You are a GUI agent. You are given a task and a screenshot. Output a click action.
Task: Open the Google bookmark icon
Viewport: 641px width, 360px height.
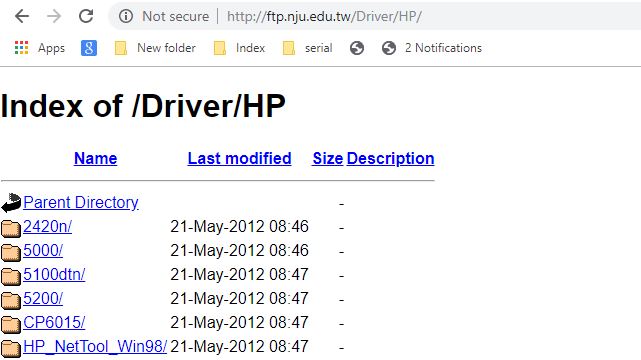[x=89, y=48]
